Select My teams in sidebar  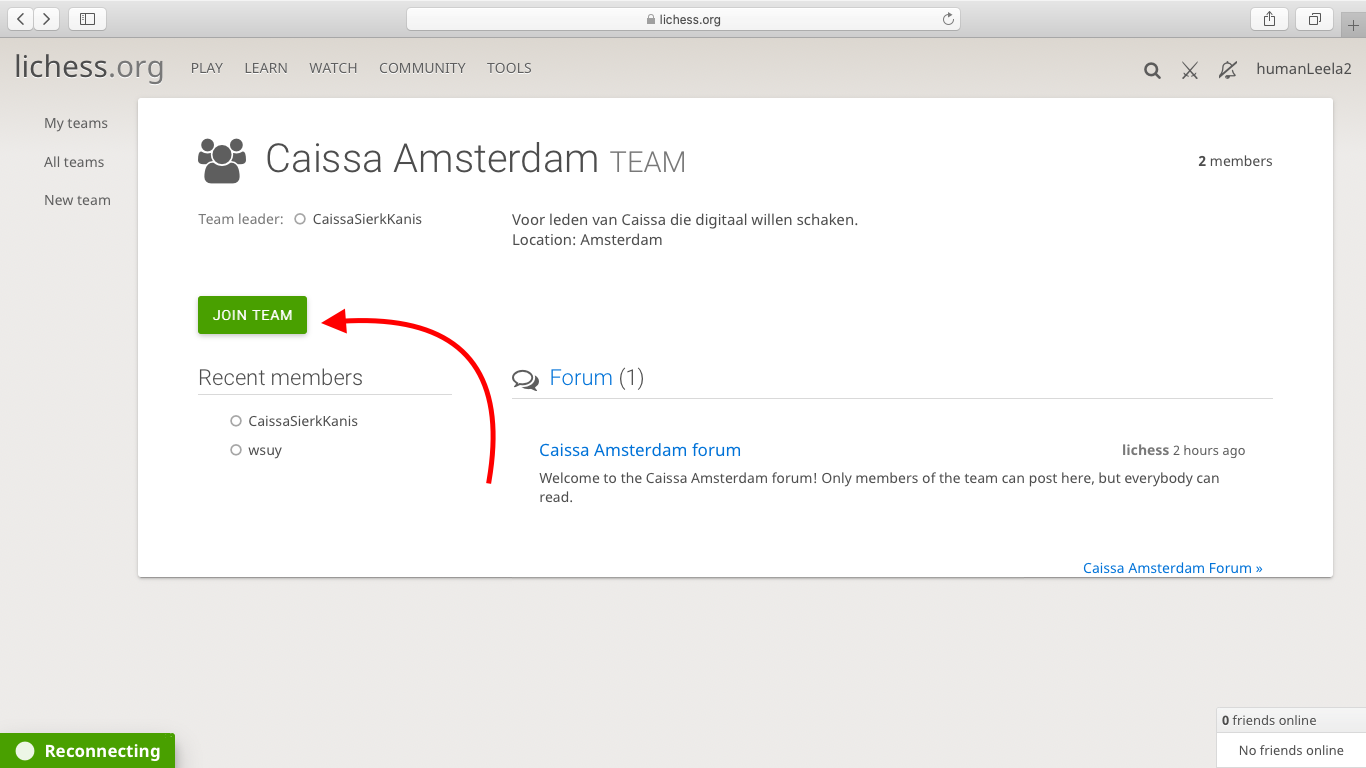tap(76, 123)
